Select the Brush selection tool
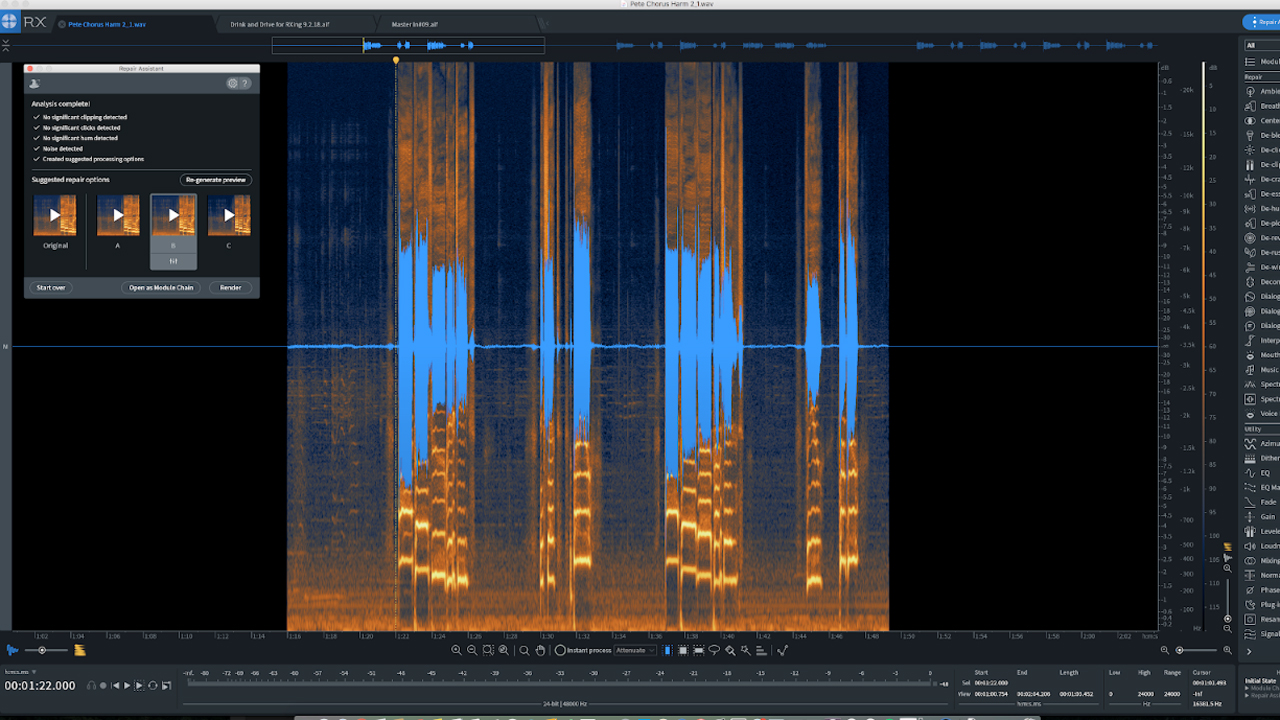This screenshot has height=720, width=1280. 730,650
